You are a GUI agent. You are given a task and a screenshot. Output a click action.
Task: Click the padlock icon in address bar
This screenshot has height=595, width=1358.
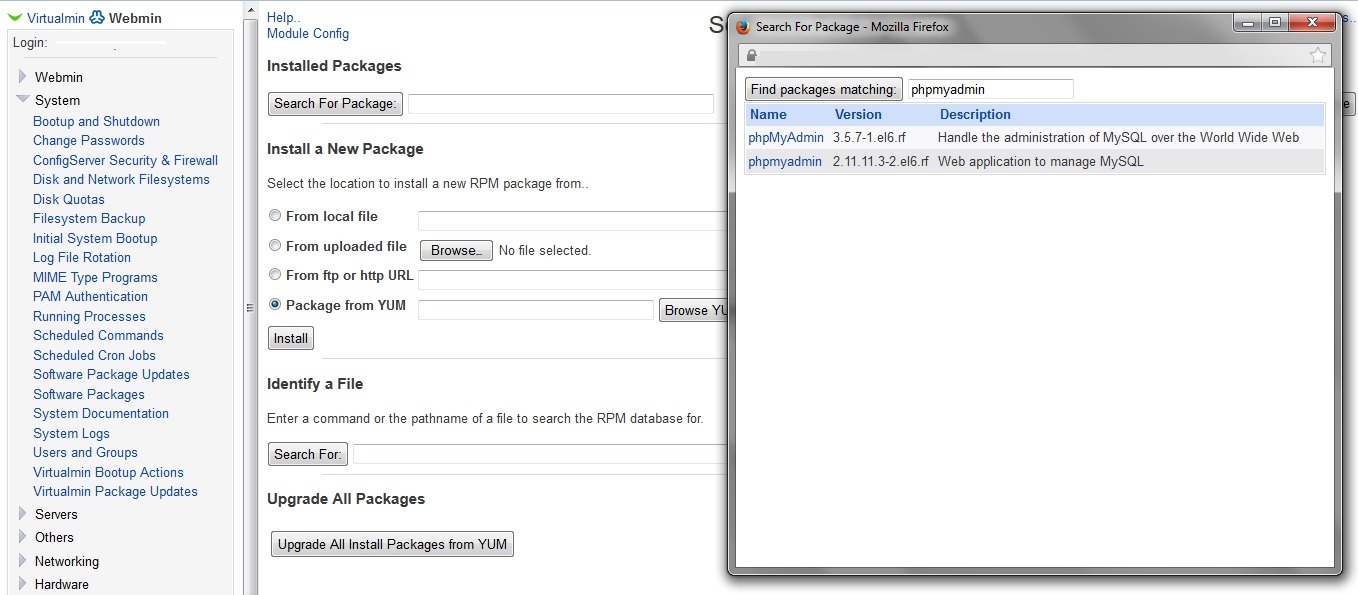[x=752, y=56]
